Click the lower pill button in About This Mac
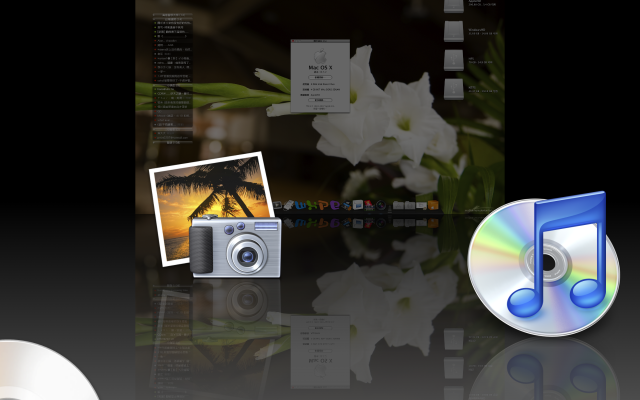The width and height of the screenshot is (640, 400). 320,100
